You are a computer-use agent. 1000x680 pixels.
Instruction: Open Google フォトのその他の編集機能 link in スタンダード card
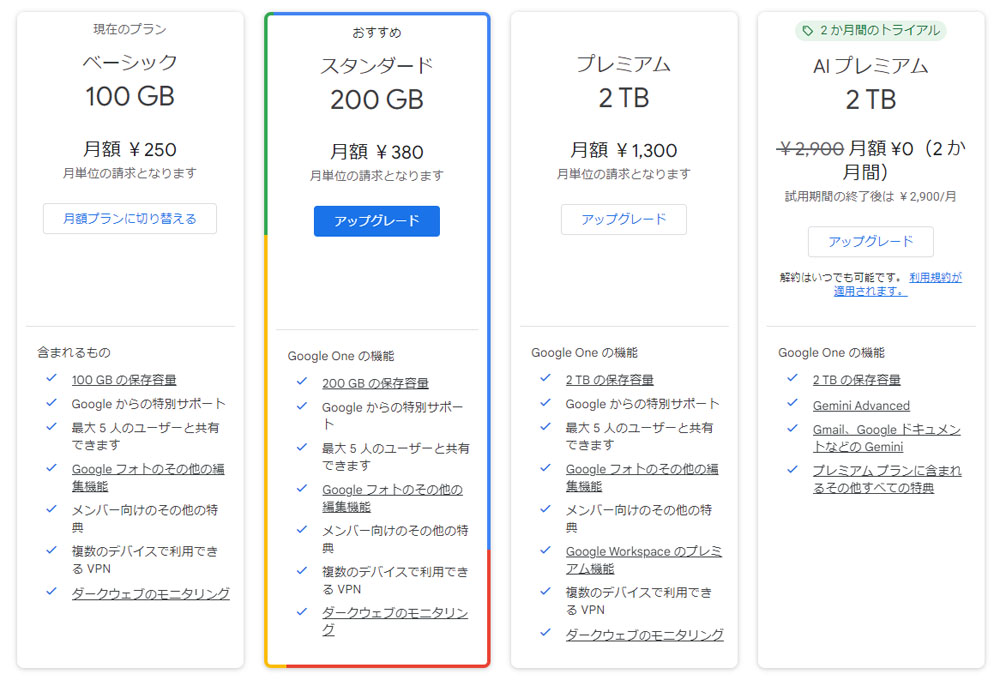[392, 498]
